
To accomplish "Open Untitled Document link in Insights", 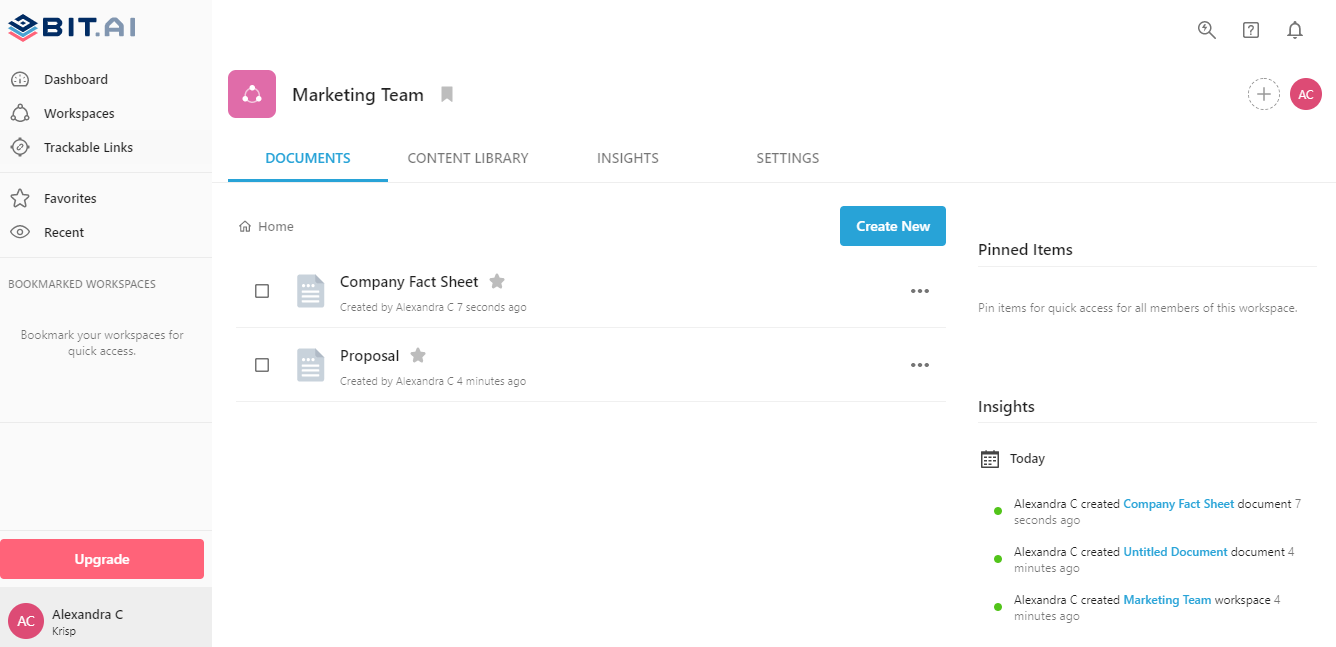I will [x=1175, y=552].
